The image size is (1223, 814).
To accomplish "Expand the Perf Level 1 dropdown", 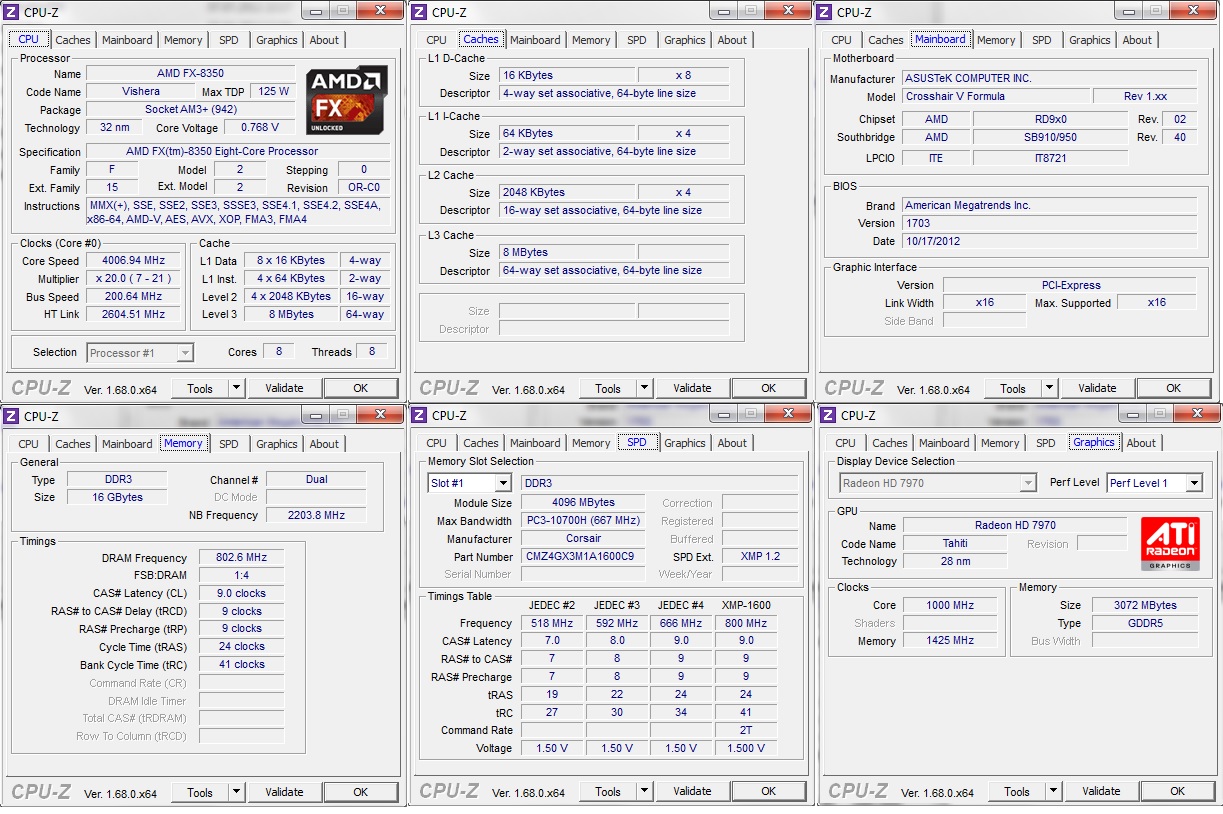I will coord(1194,483).
